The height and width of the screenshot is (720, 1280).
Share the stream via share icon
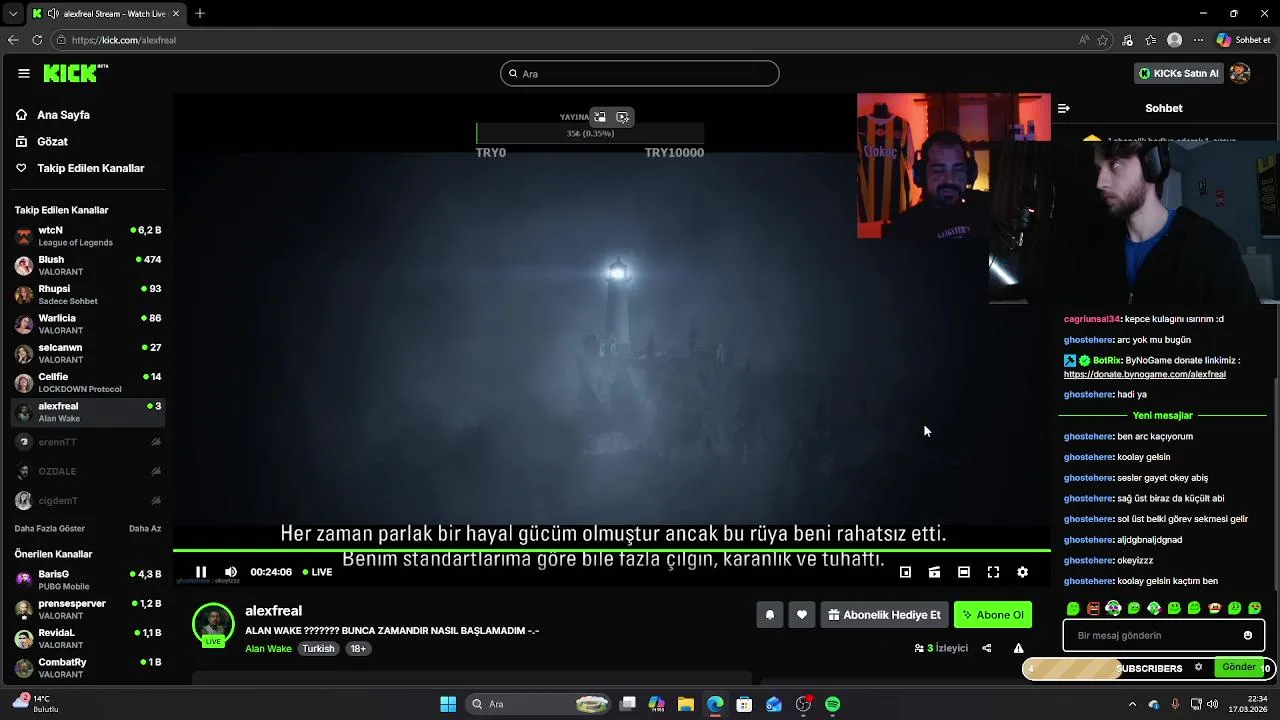tap(987, 648)
